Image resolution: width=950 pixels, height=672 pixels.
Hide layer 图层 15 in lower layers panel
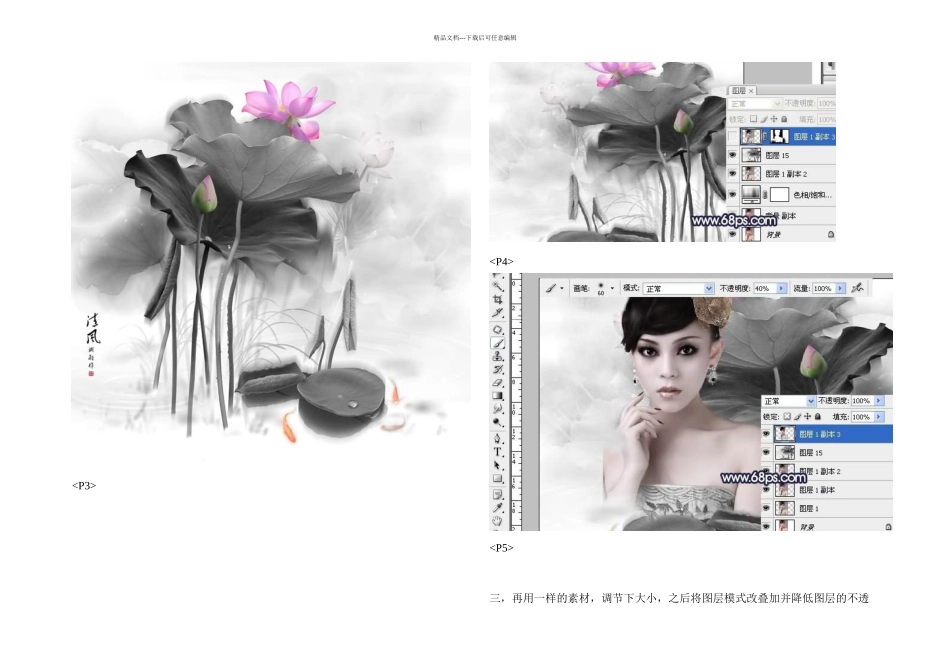(767, 453)
